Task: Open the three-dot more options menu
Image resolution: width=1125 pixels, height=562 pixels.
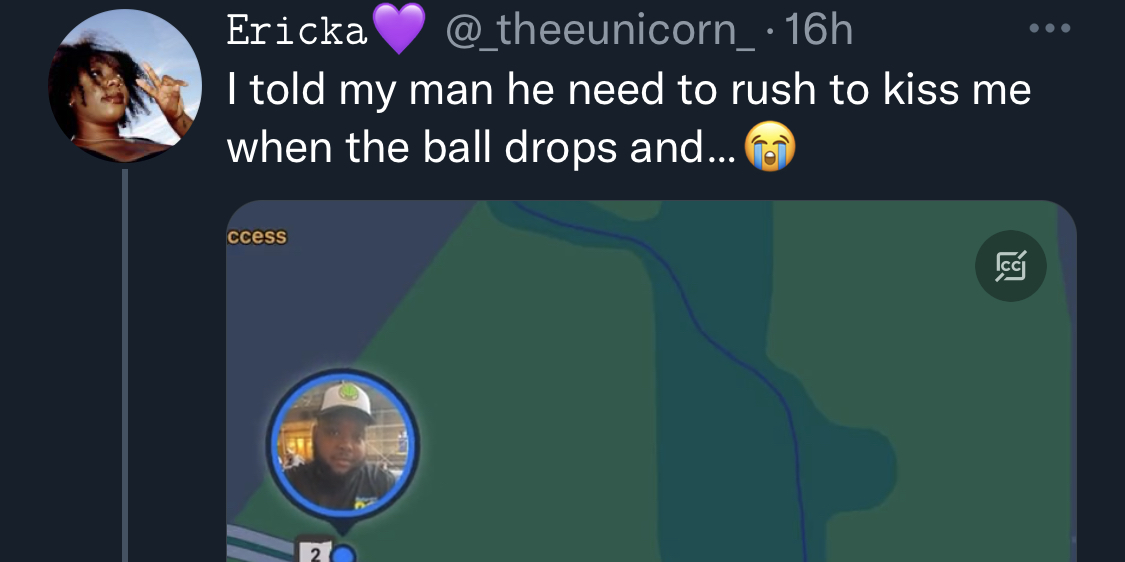Action: tap(1050, 29)
